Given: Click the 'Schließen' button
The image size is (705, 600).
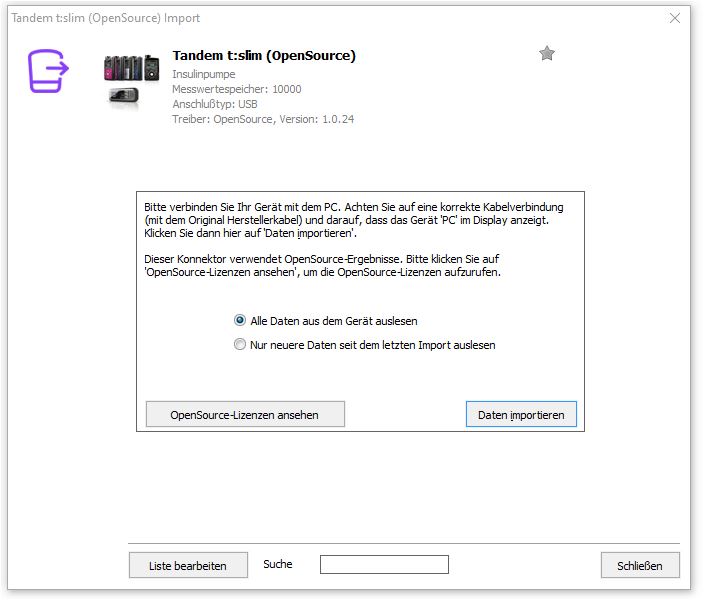Looking at the screenshot, I should coord(640,565).
